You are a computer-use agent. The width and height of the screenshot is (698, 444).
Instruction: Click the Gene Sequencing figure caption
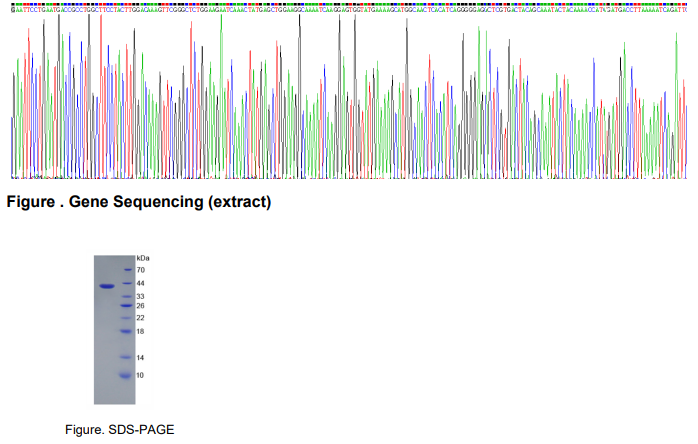138,203
